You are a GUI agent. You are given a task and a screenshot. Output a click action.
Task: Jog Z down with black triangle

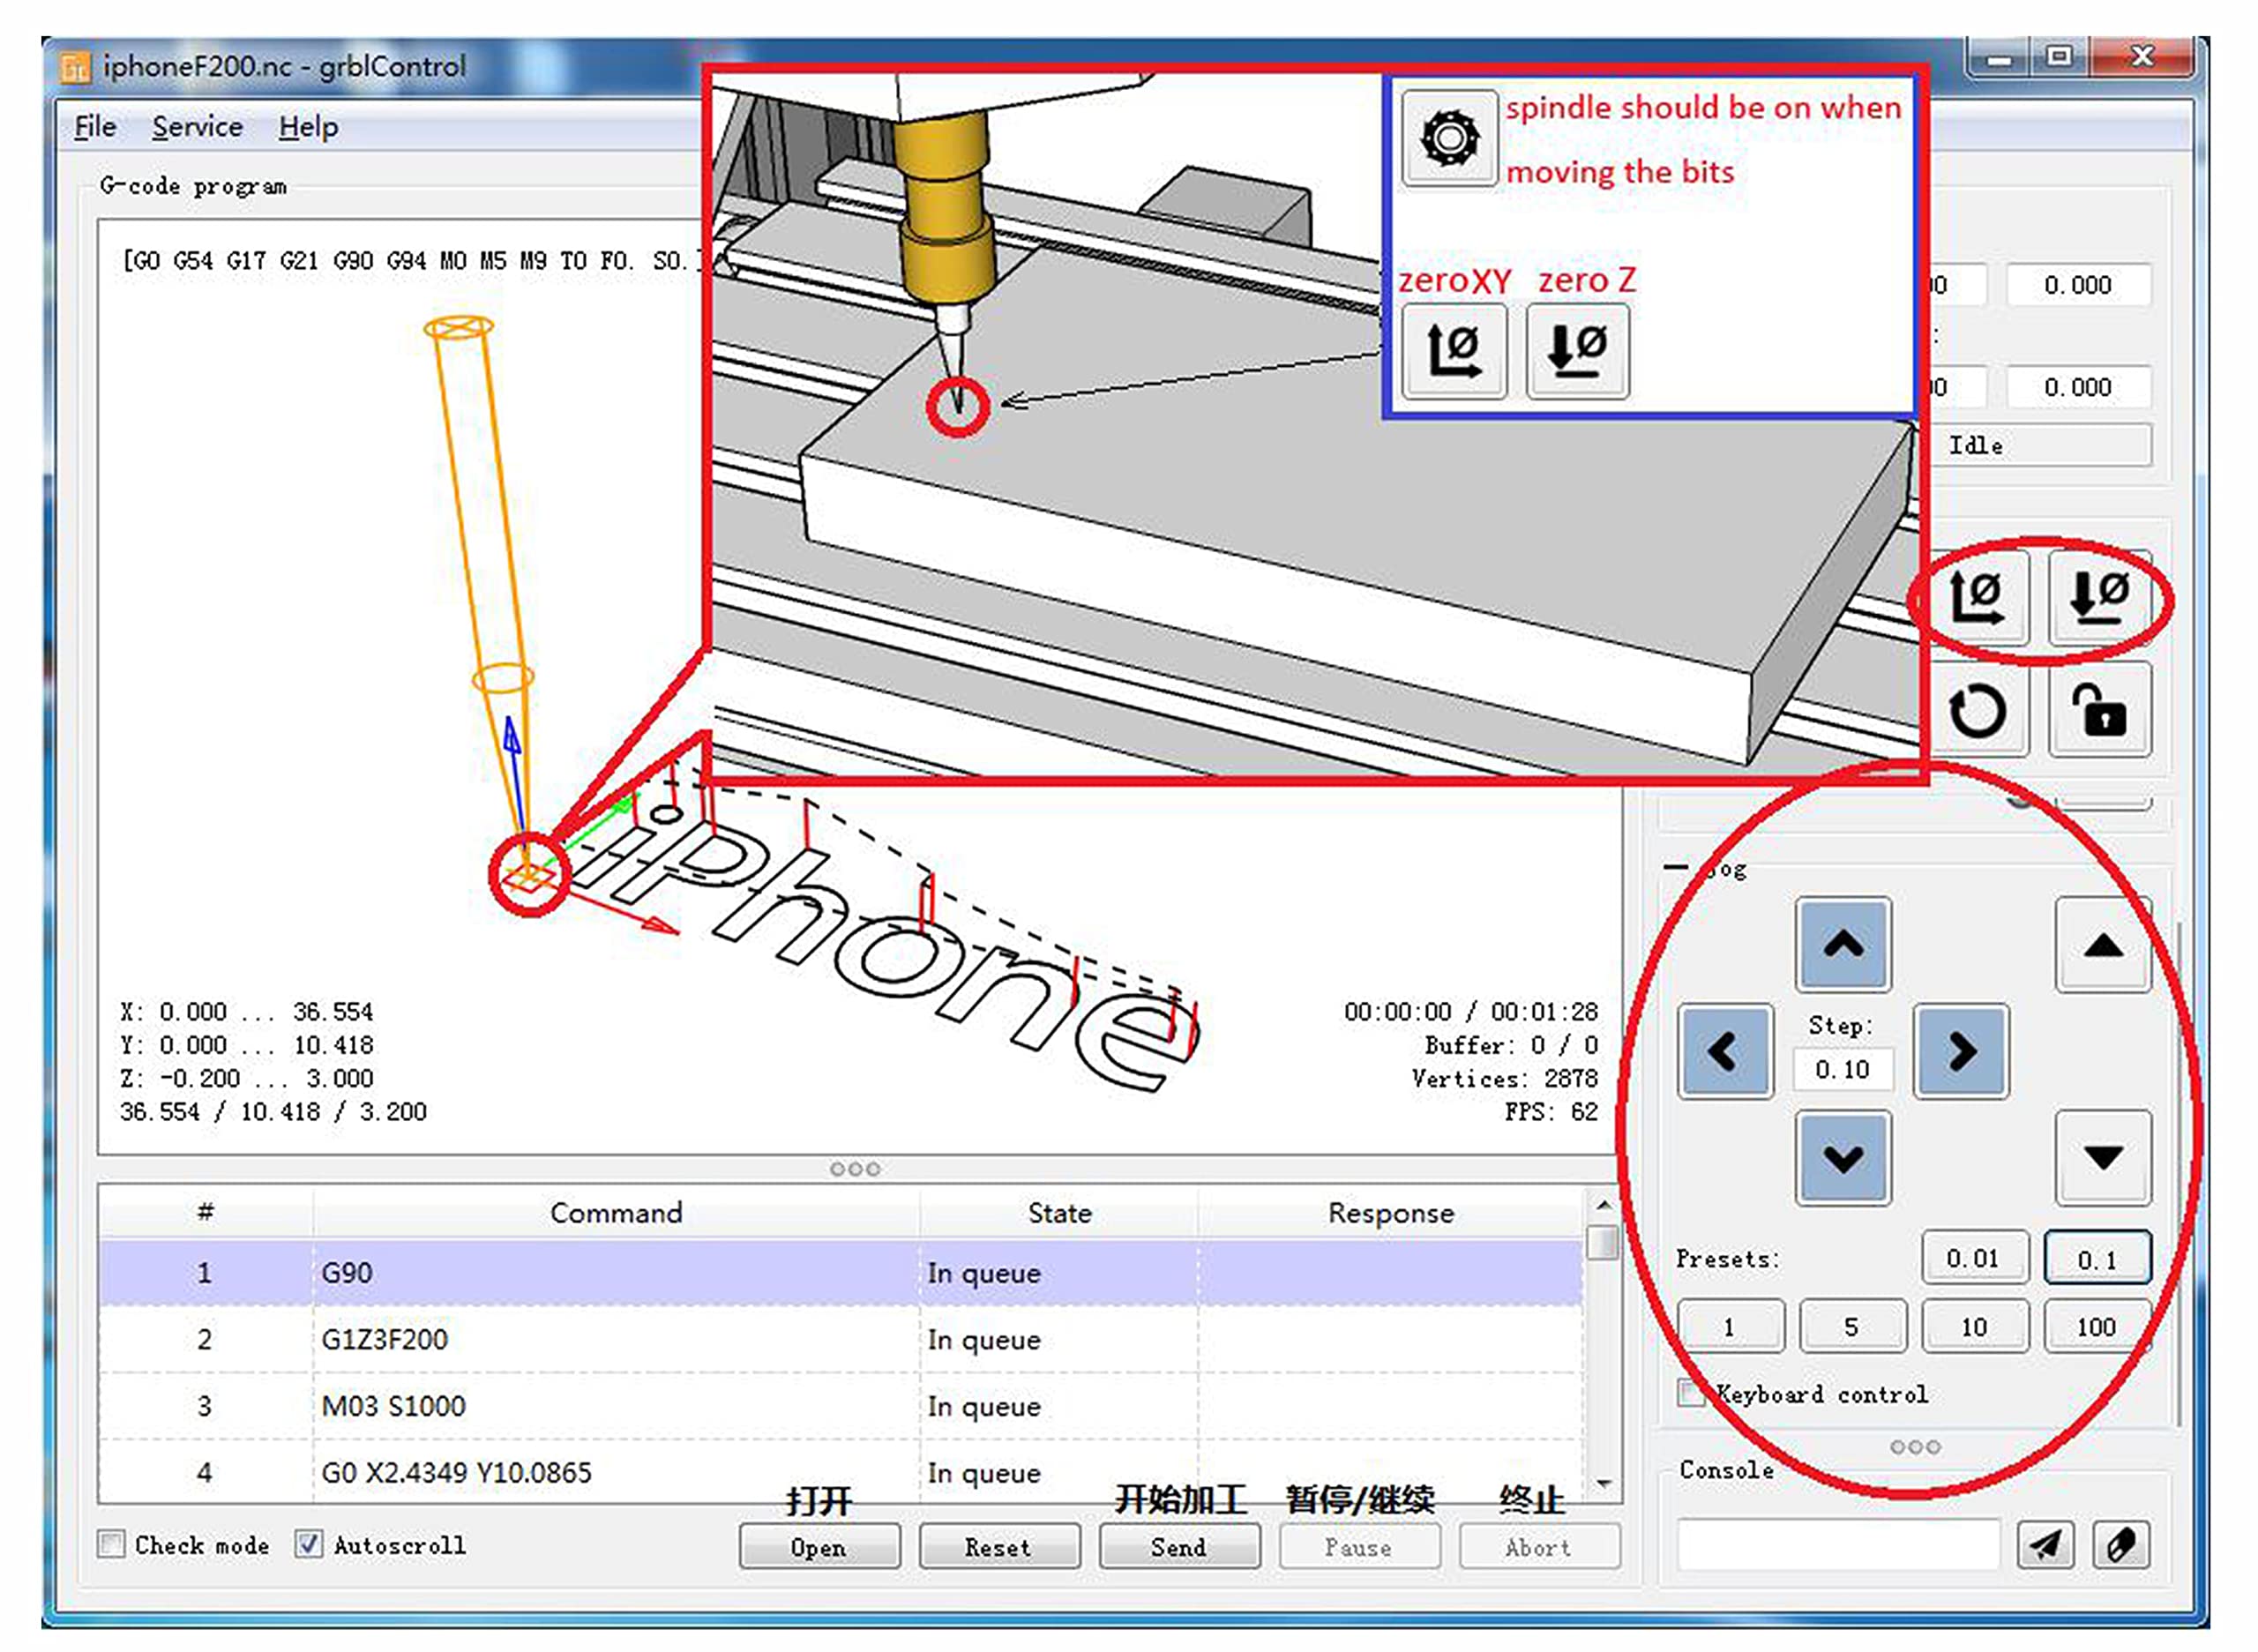pyautogui.click(x=2103, y=1158)
